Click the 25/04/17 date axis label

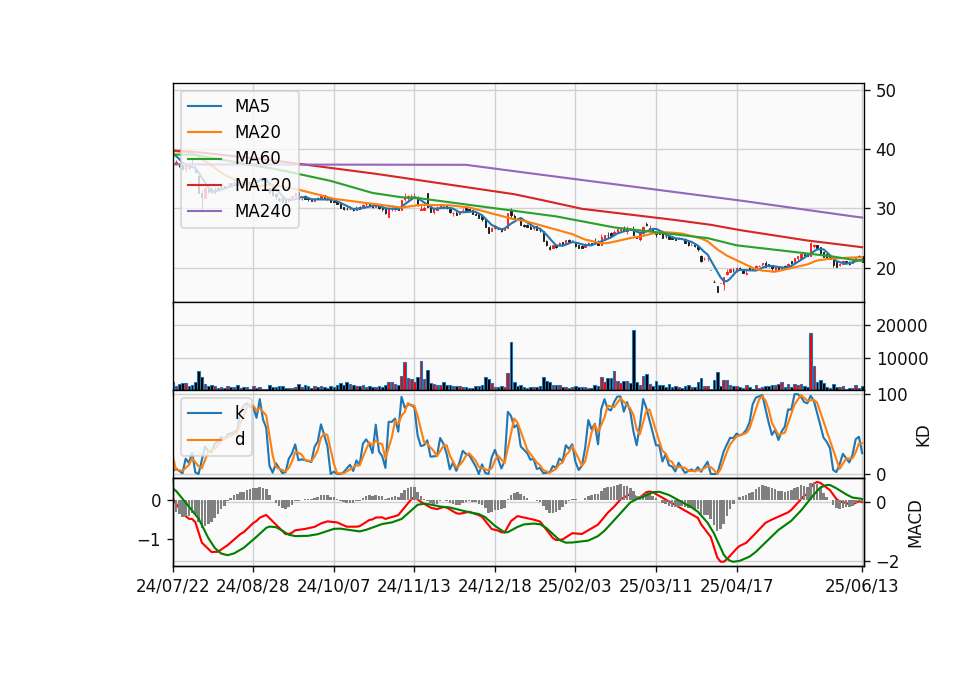coord(737,586)
